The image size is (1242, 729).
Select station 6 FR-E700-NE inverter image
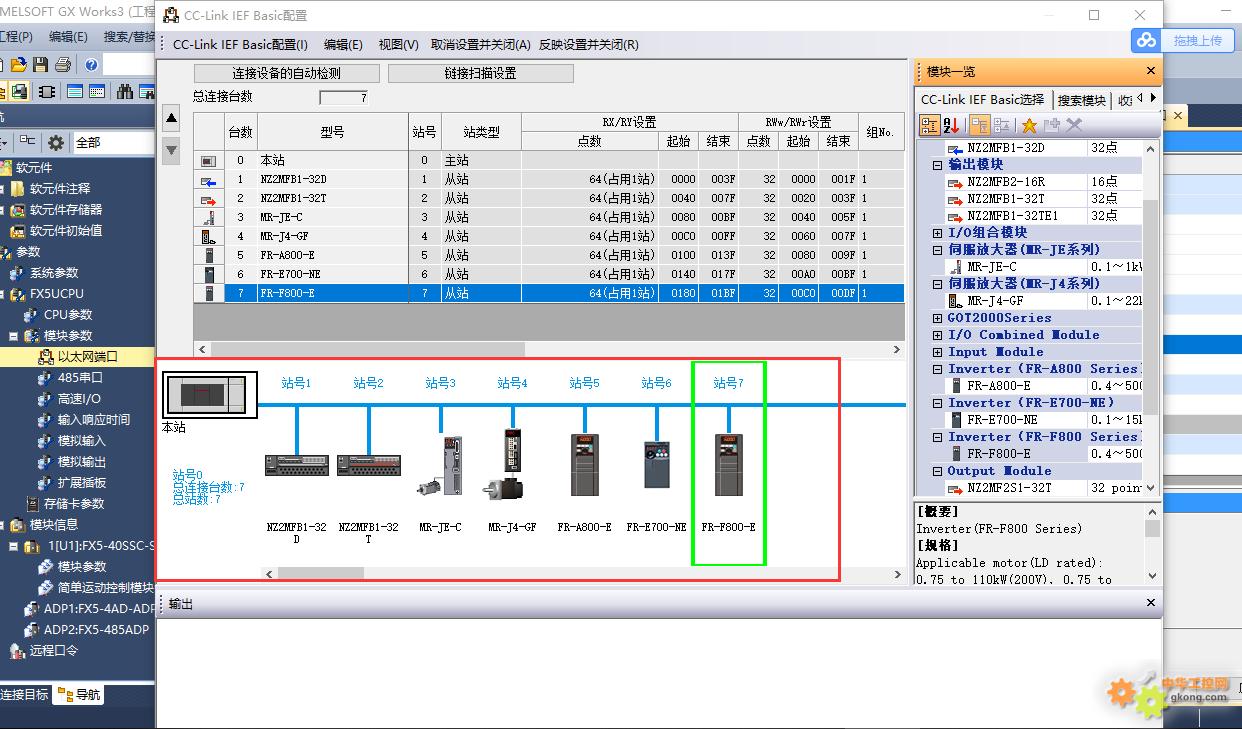click(x=656, y=464)
